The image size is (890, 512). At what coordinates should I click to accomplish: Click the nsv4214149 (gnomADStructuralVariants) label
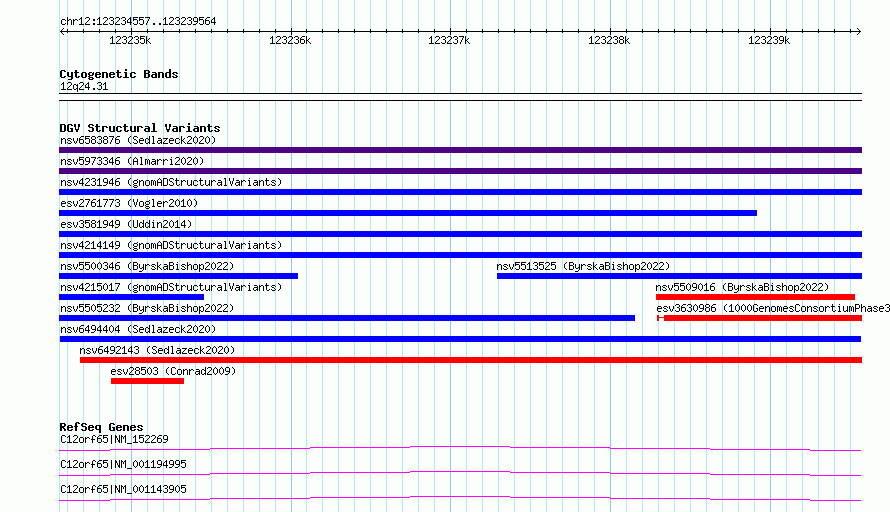tap(171, 245)
